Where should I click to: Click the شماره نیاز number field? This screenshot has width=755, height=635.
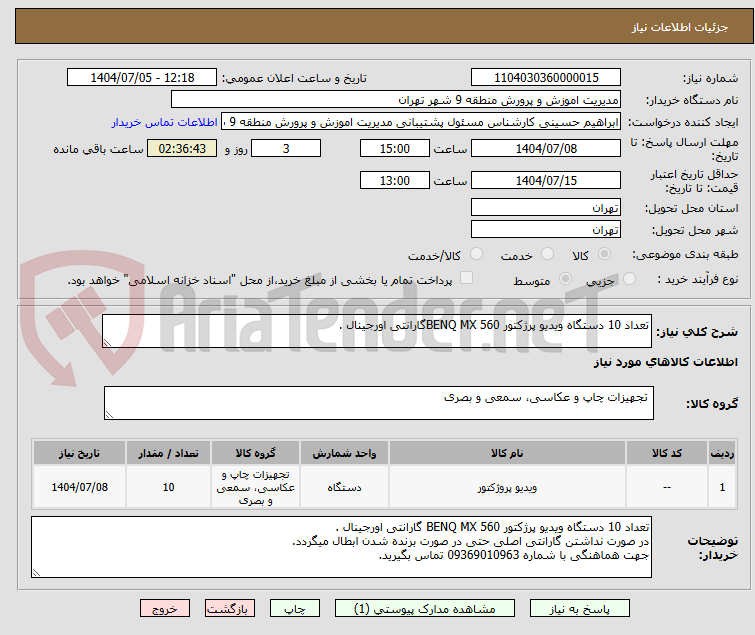[x=546, y=78]
